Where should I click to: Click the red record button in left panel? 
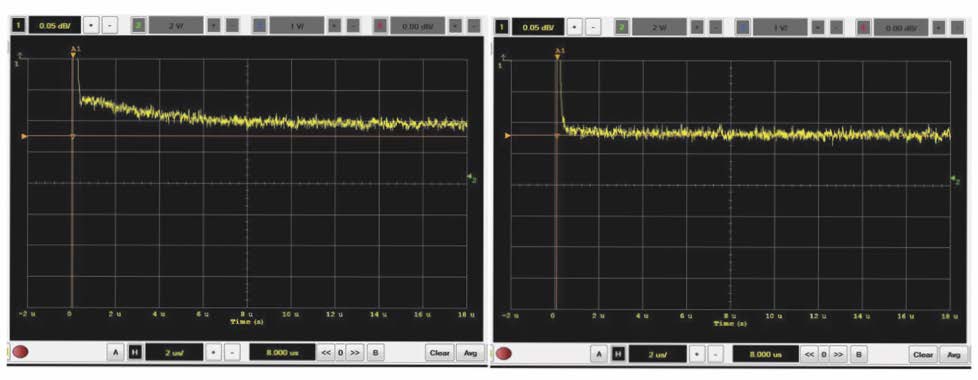click(x=21, y=352)
